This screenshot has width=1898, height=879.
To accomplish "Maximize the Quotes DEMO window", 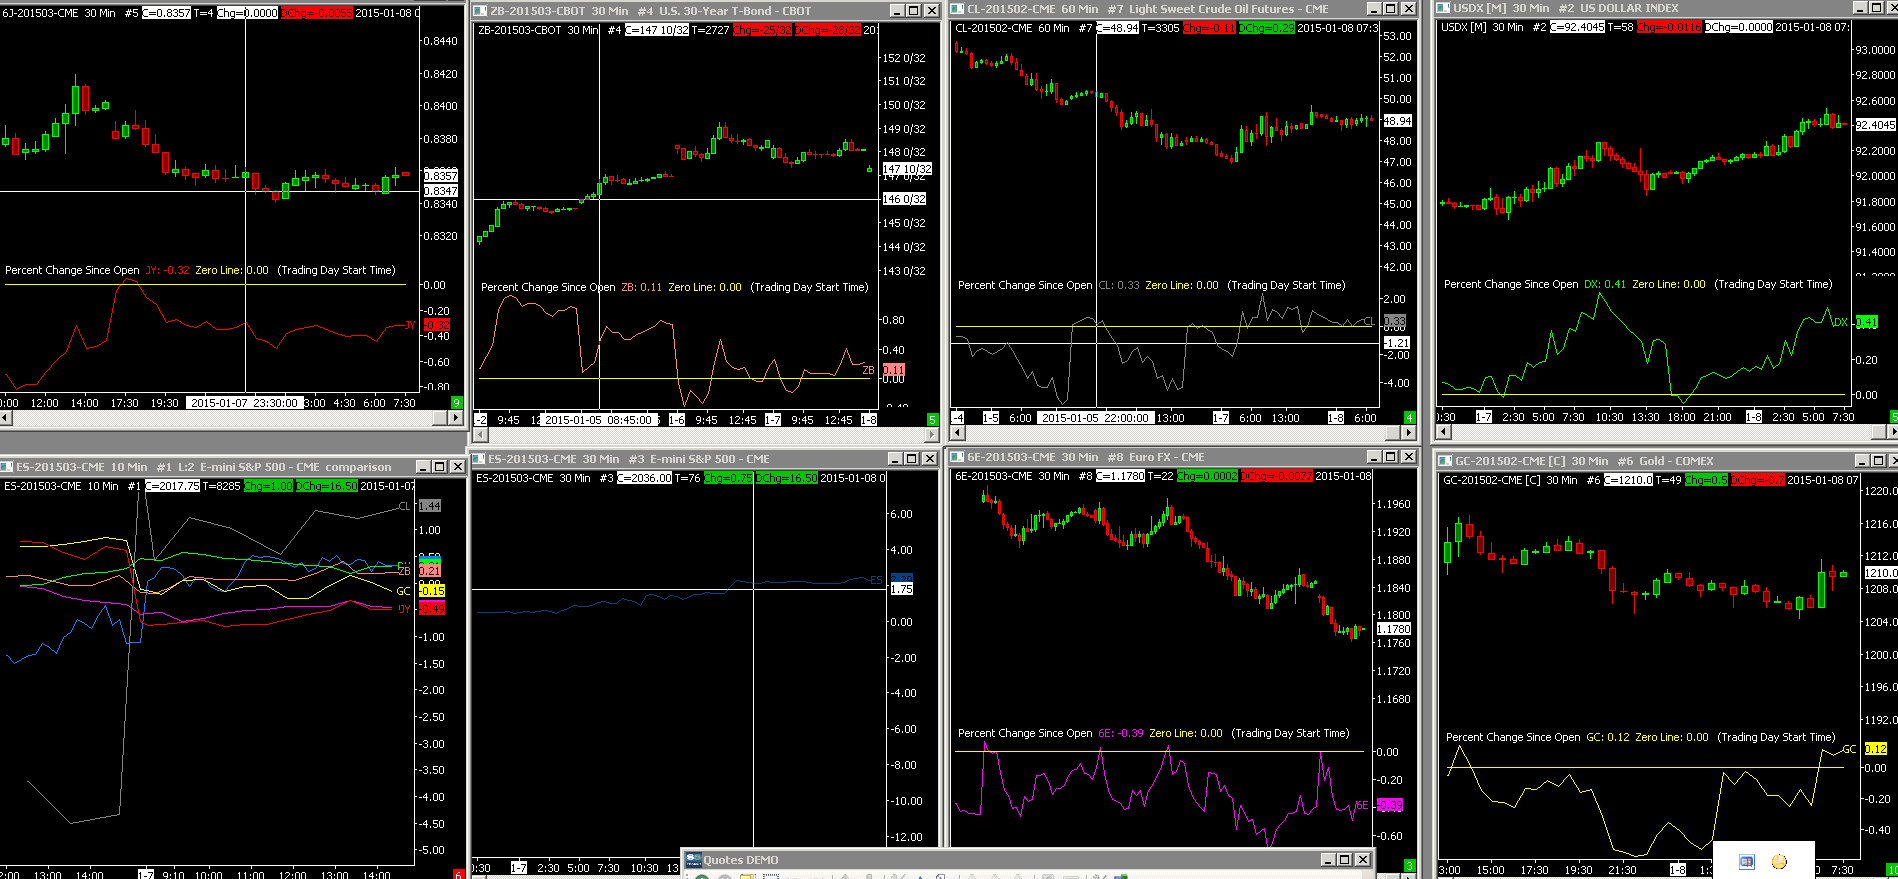I will [x=1345, y=860].
